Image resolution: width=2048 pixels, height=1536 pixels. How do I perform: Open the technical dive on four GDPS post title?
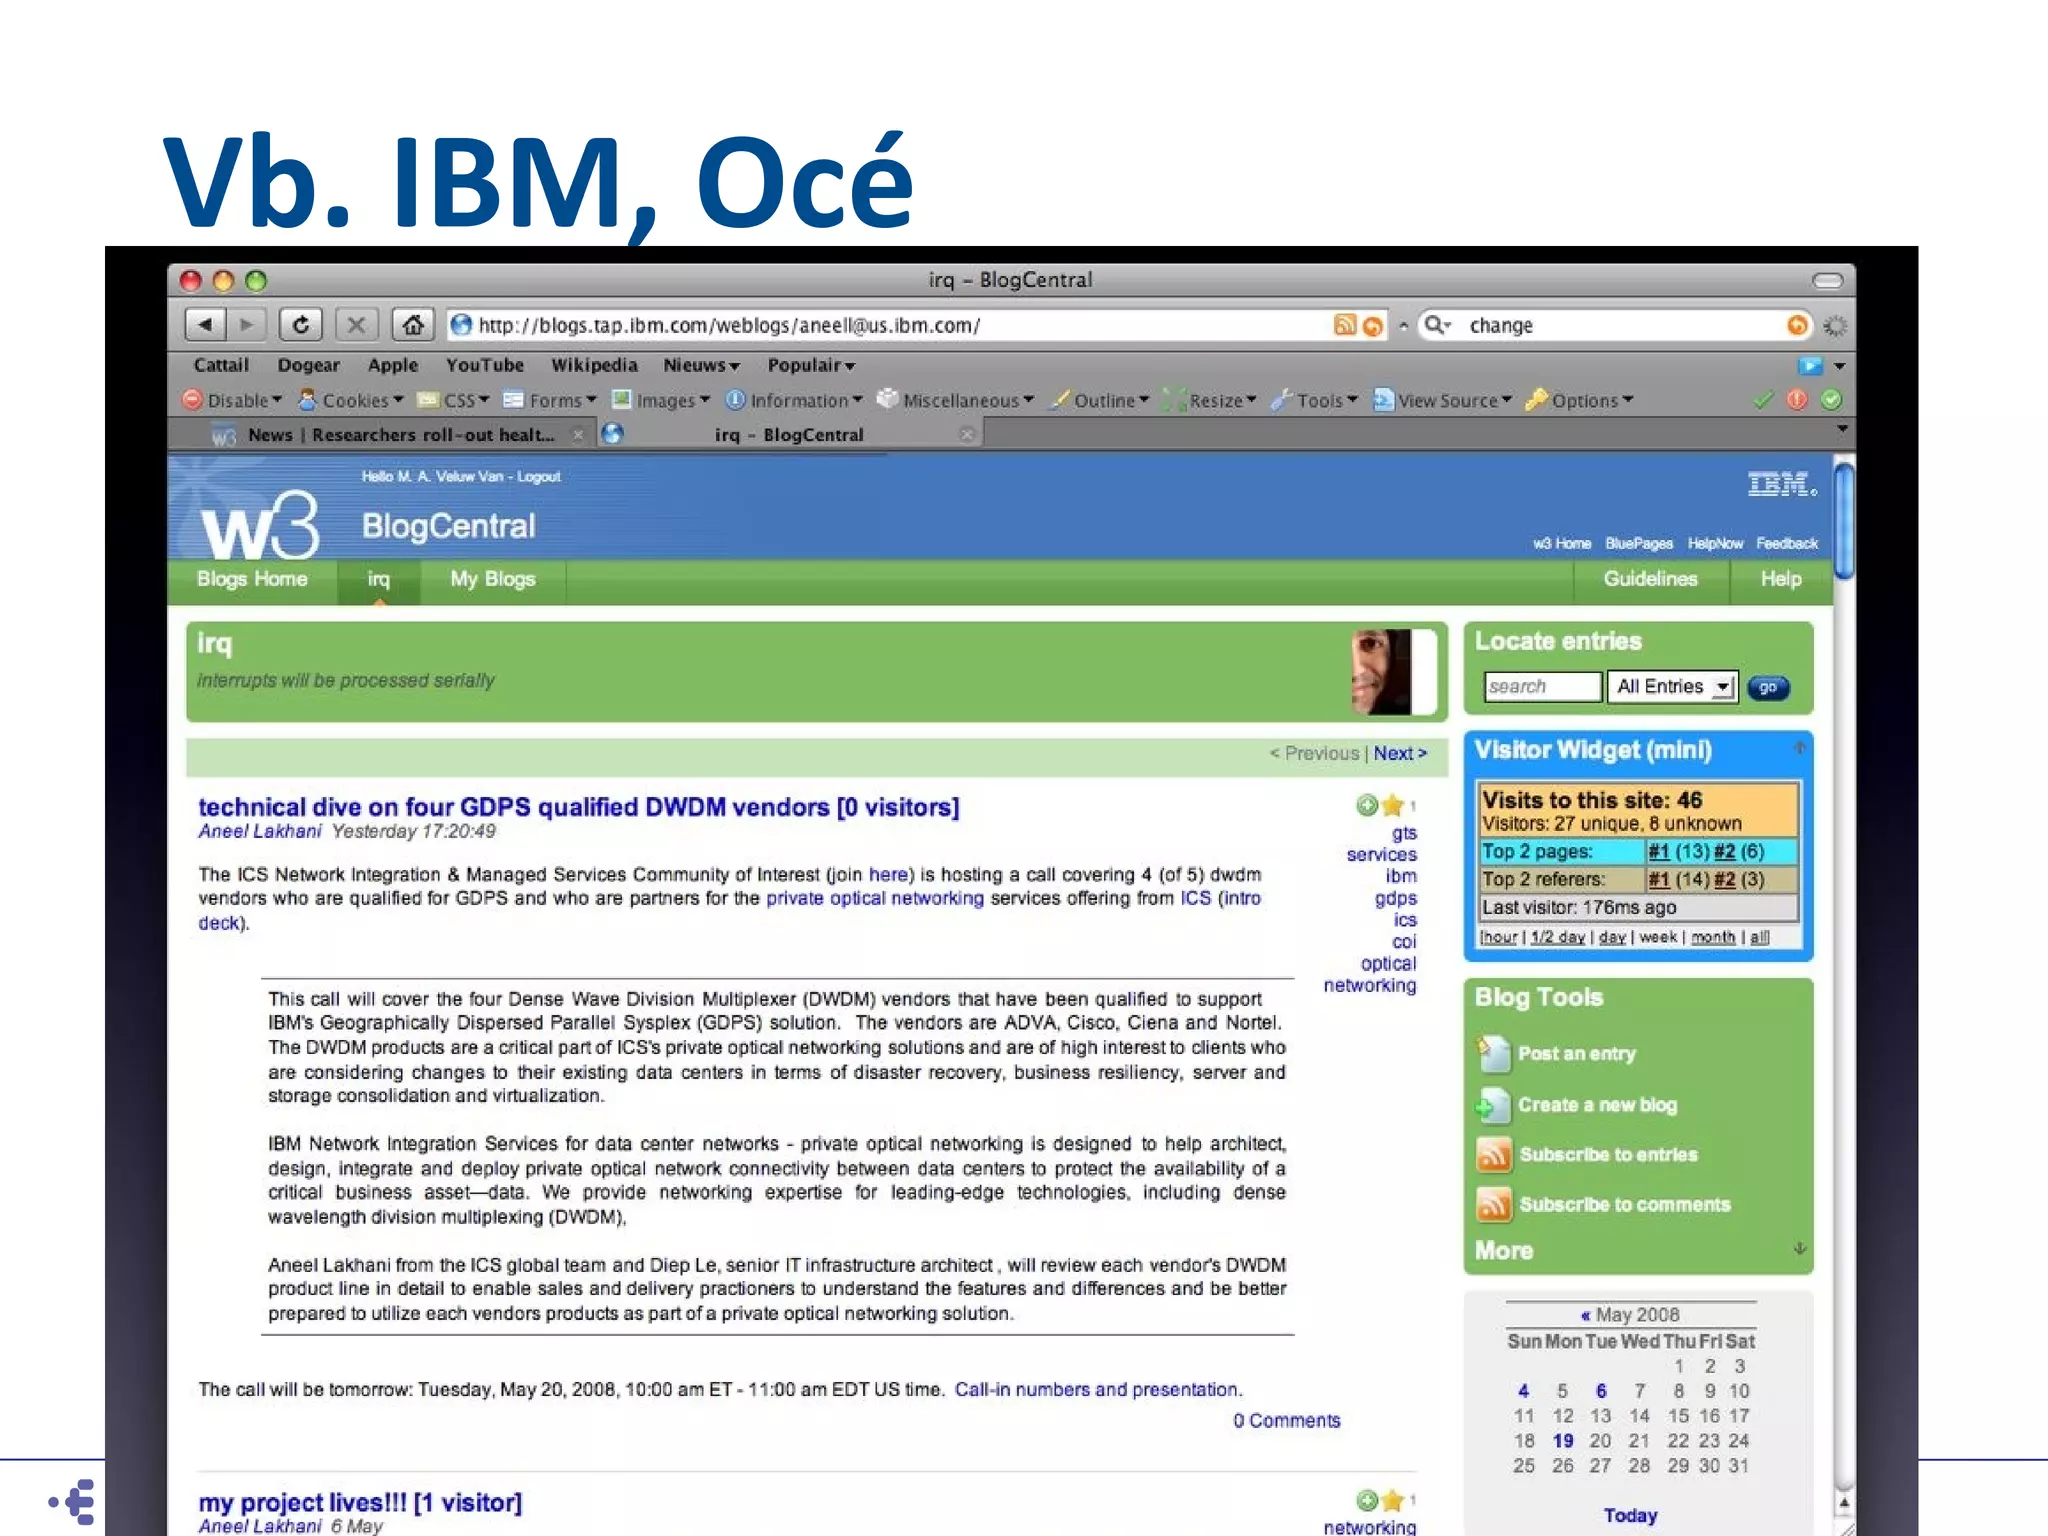point(578,807)
